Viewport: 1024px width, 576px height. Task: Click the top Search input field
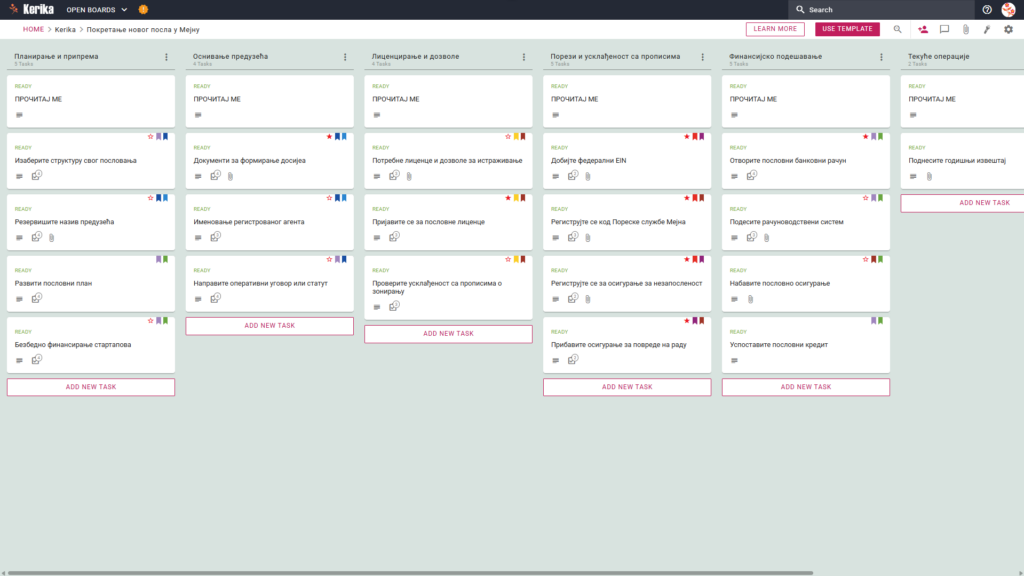click(879, 10)
